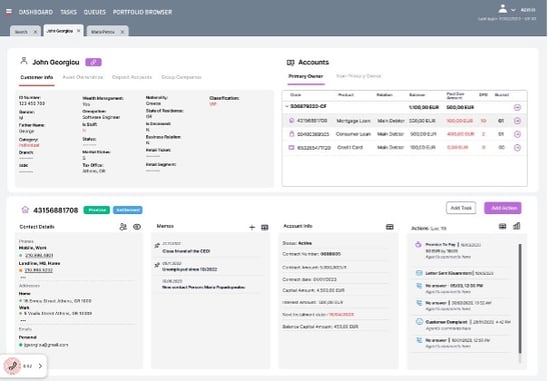
Task: Select the Customer Info tab
Action: (37, 77)
